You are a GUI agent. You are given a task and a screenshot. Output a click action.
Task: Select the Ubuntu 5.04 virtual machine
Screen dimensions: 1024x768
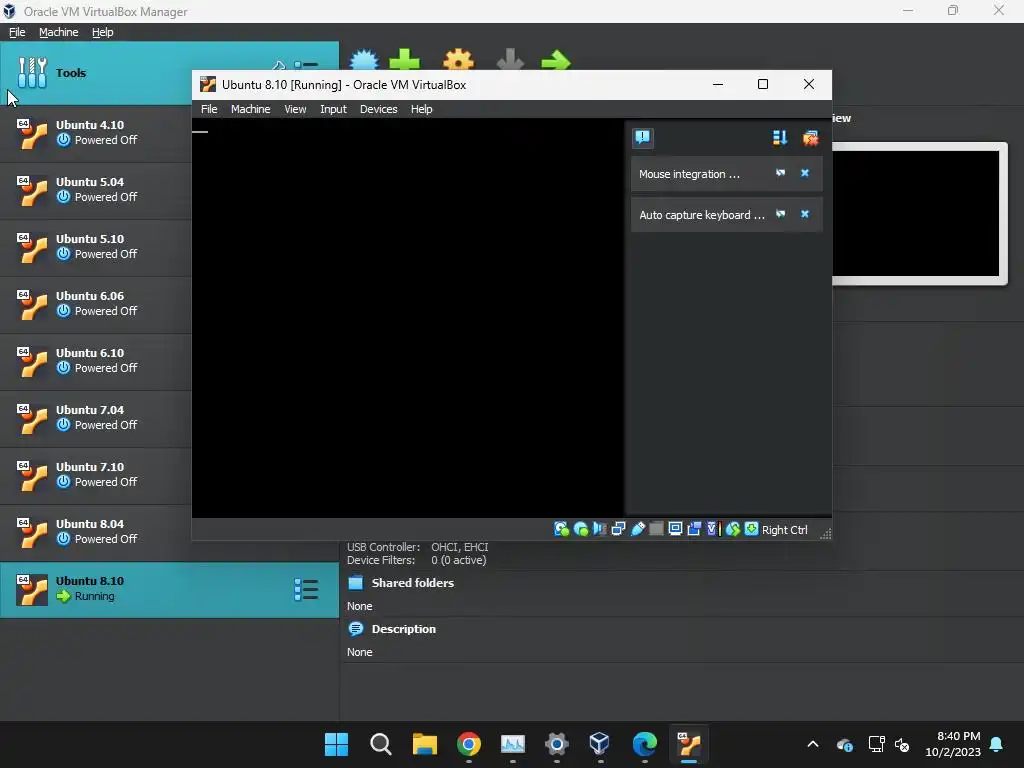[x=96, y=189]
